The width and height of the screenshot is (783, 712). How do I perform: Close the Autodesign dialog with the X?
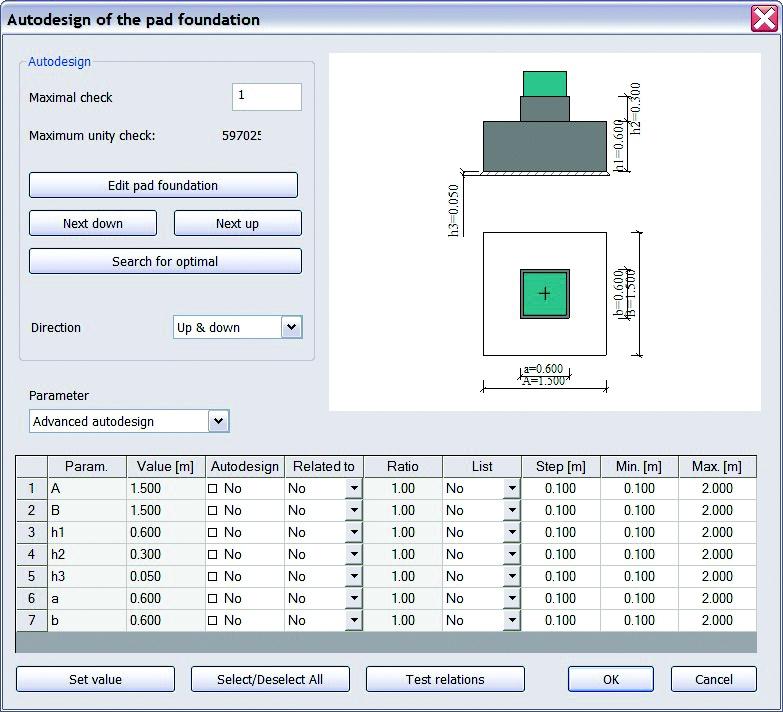click(x=765, y=19)
